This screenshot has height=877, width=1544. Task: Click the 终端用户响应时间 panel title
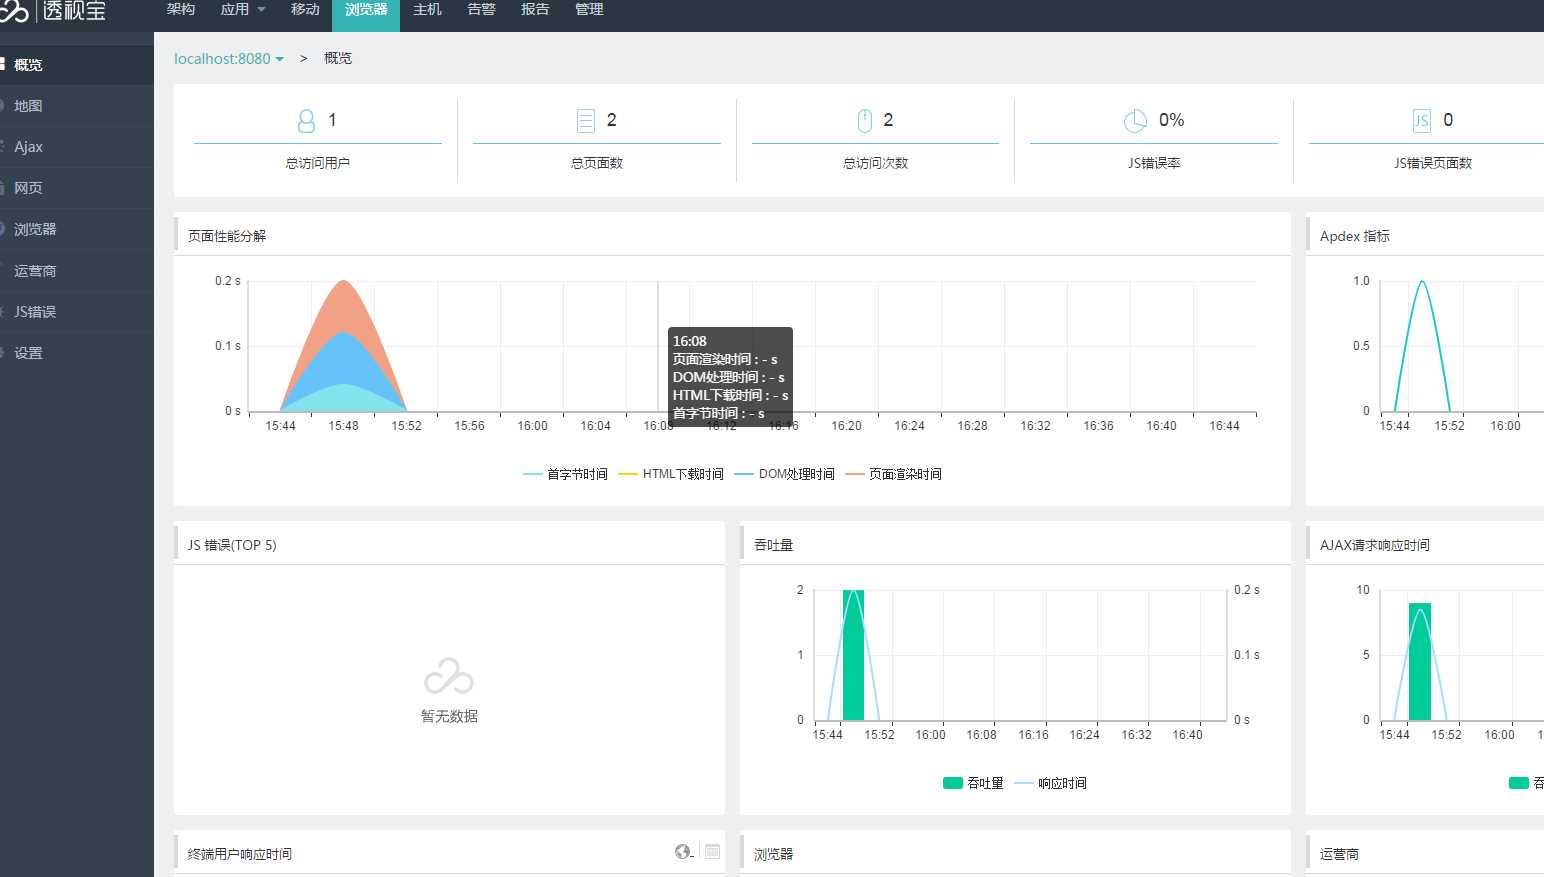pos(240,854)
